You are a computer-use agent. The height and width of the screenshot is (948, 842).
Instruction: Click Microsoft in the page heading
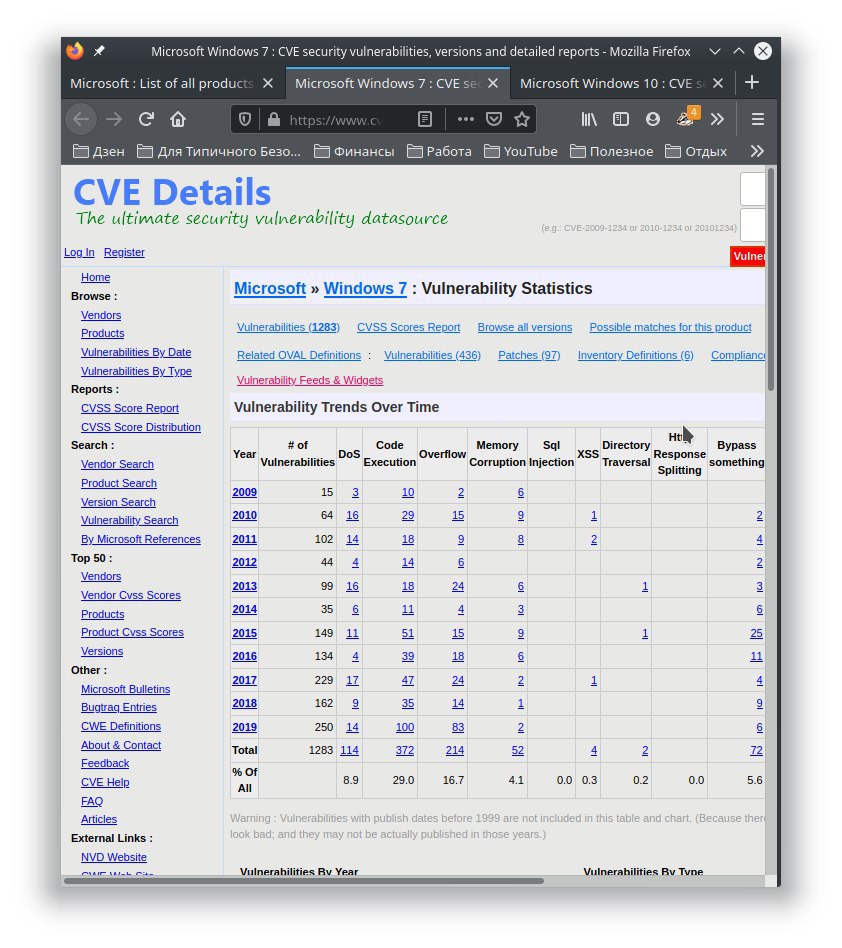(x=270, y=288)
